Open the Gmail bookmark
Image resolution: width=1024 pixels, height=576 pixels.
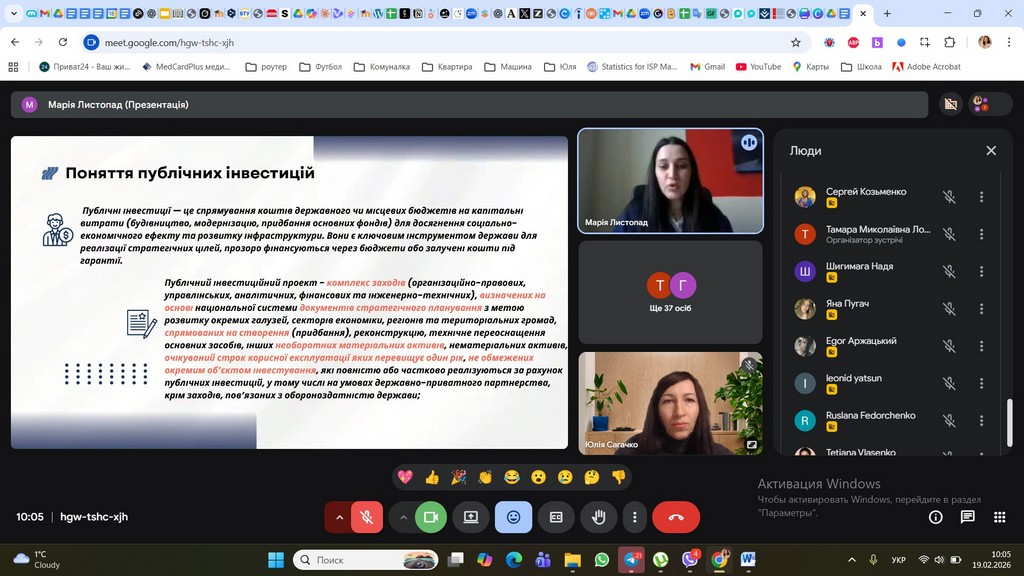(x=706, y=67)
